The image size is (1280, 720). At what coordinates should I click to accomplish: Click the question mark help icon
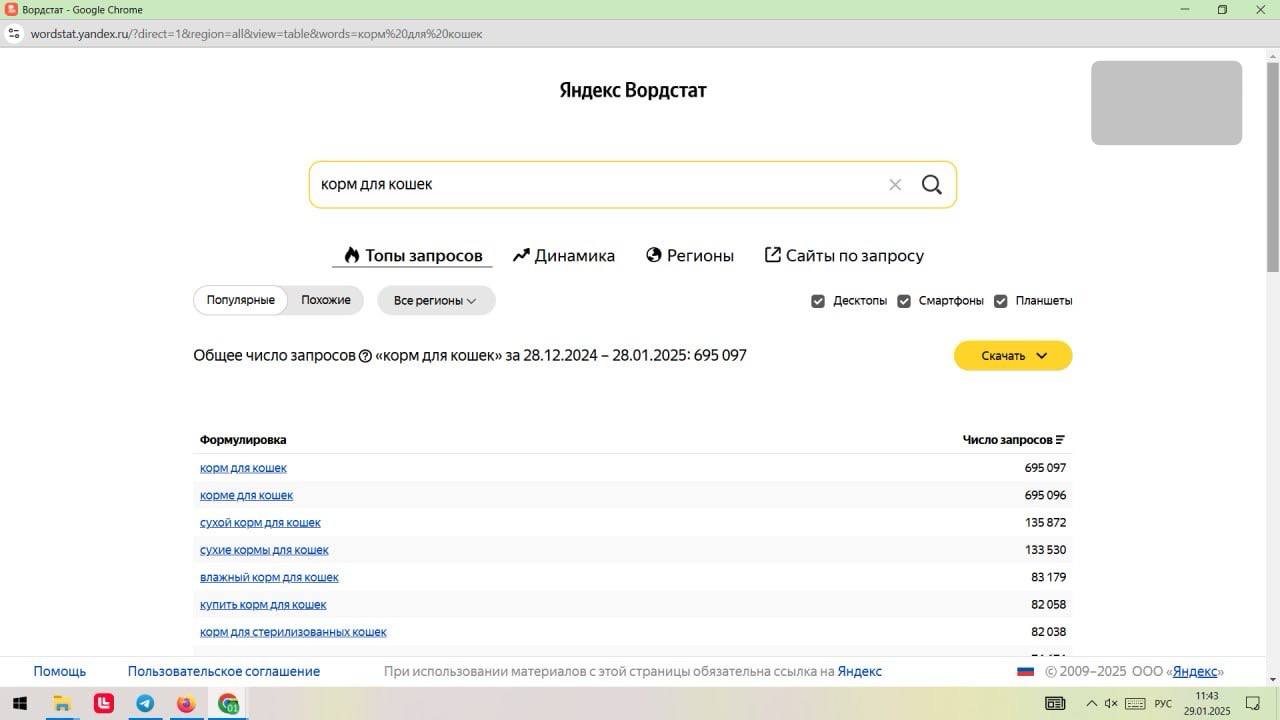click(365, 356)
